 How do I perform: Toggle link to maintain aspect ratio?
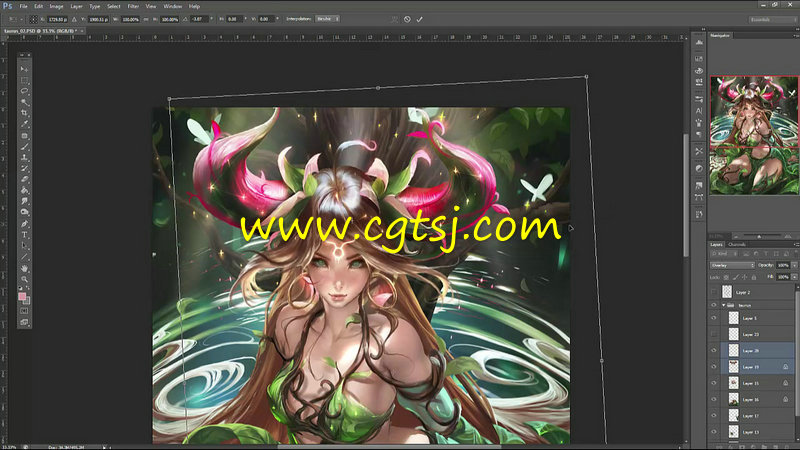pos(146,19)
